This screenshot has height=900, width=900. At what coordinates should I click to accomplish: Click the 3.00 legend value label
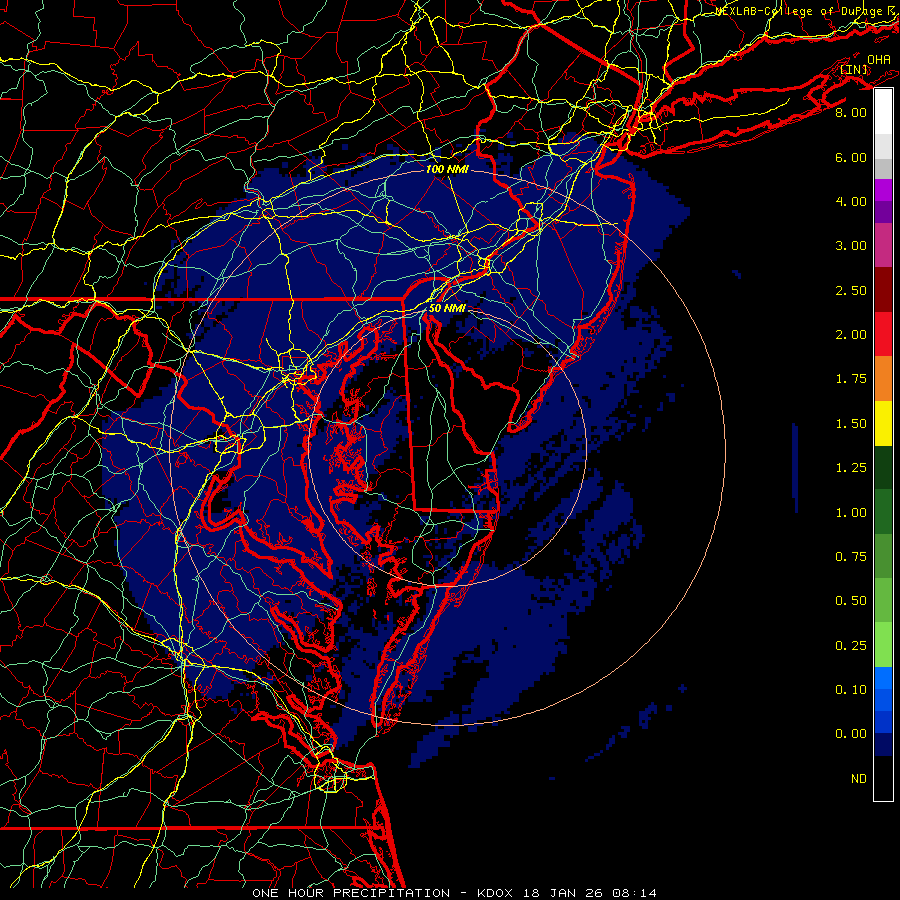[851, 246]
